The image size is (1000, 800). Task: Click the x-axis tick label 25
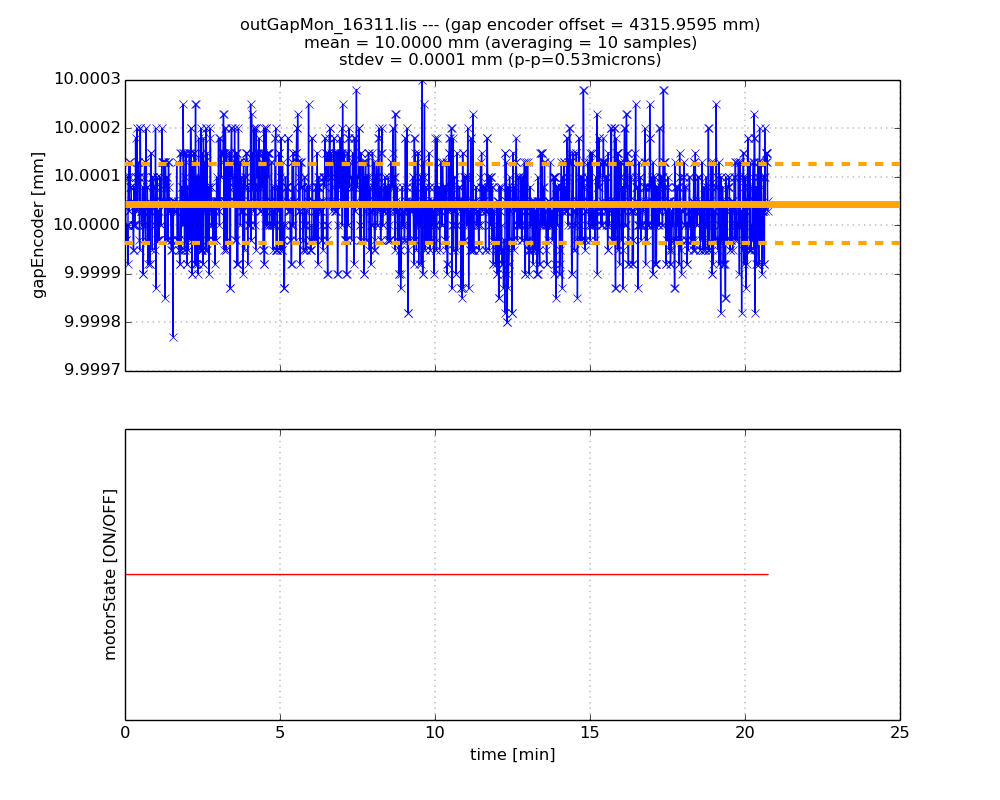899,733
